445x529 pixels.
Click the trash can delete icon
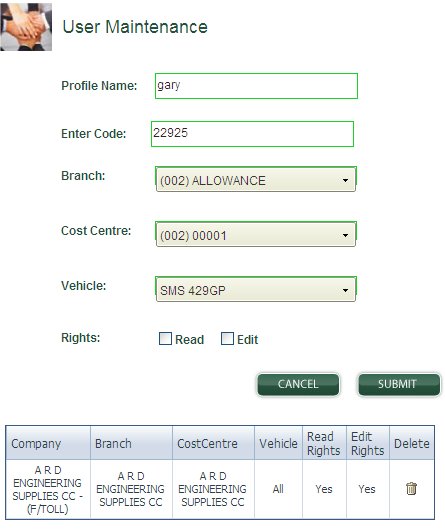pyautogui.click(x=411, y=488)
